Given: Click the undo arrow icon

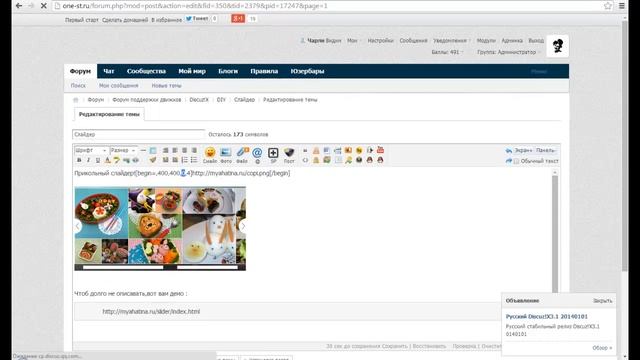Looking at the screenshot, I should point(509,151).
